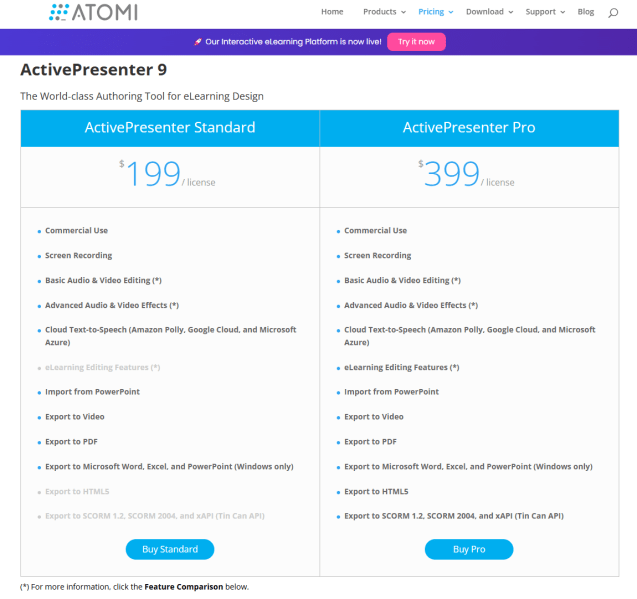Click the Feature Comparison footnote text
This screenshot has width=637, height=599.
coord(183,587)
